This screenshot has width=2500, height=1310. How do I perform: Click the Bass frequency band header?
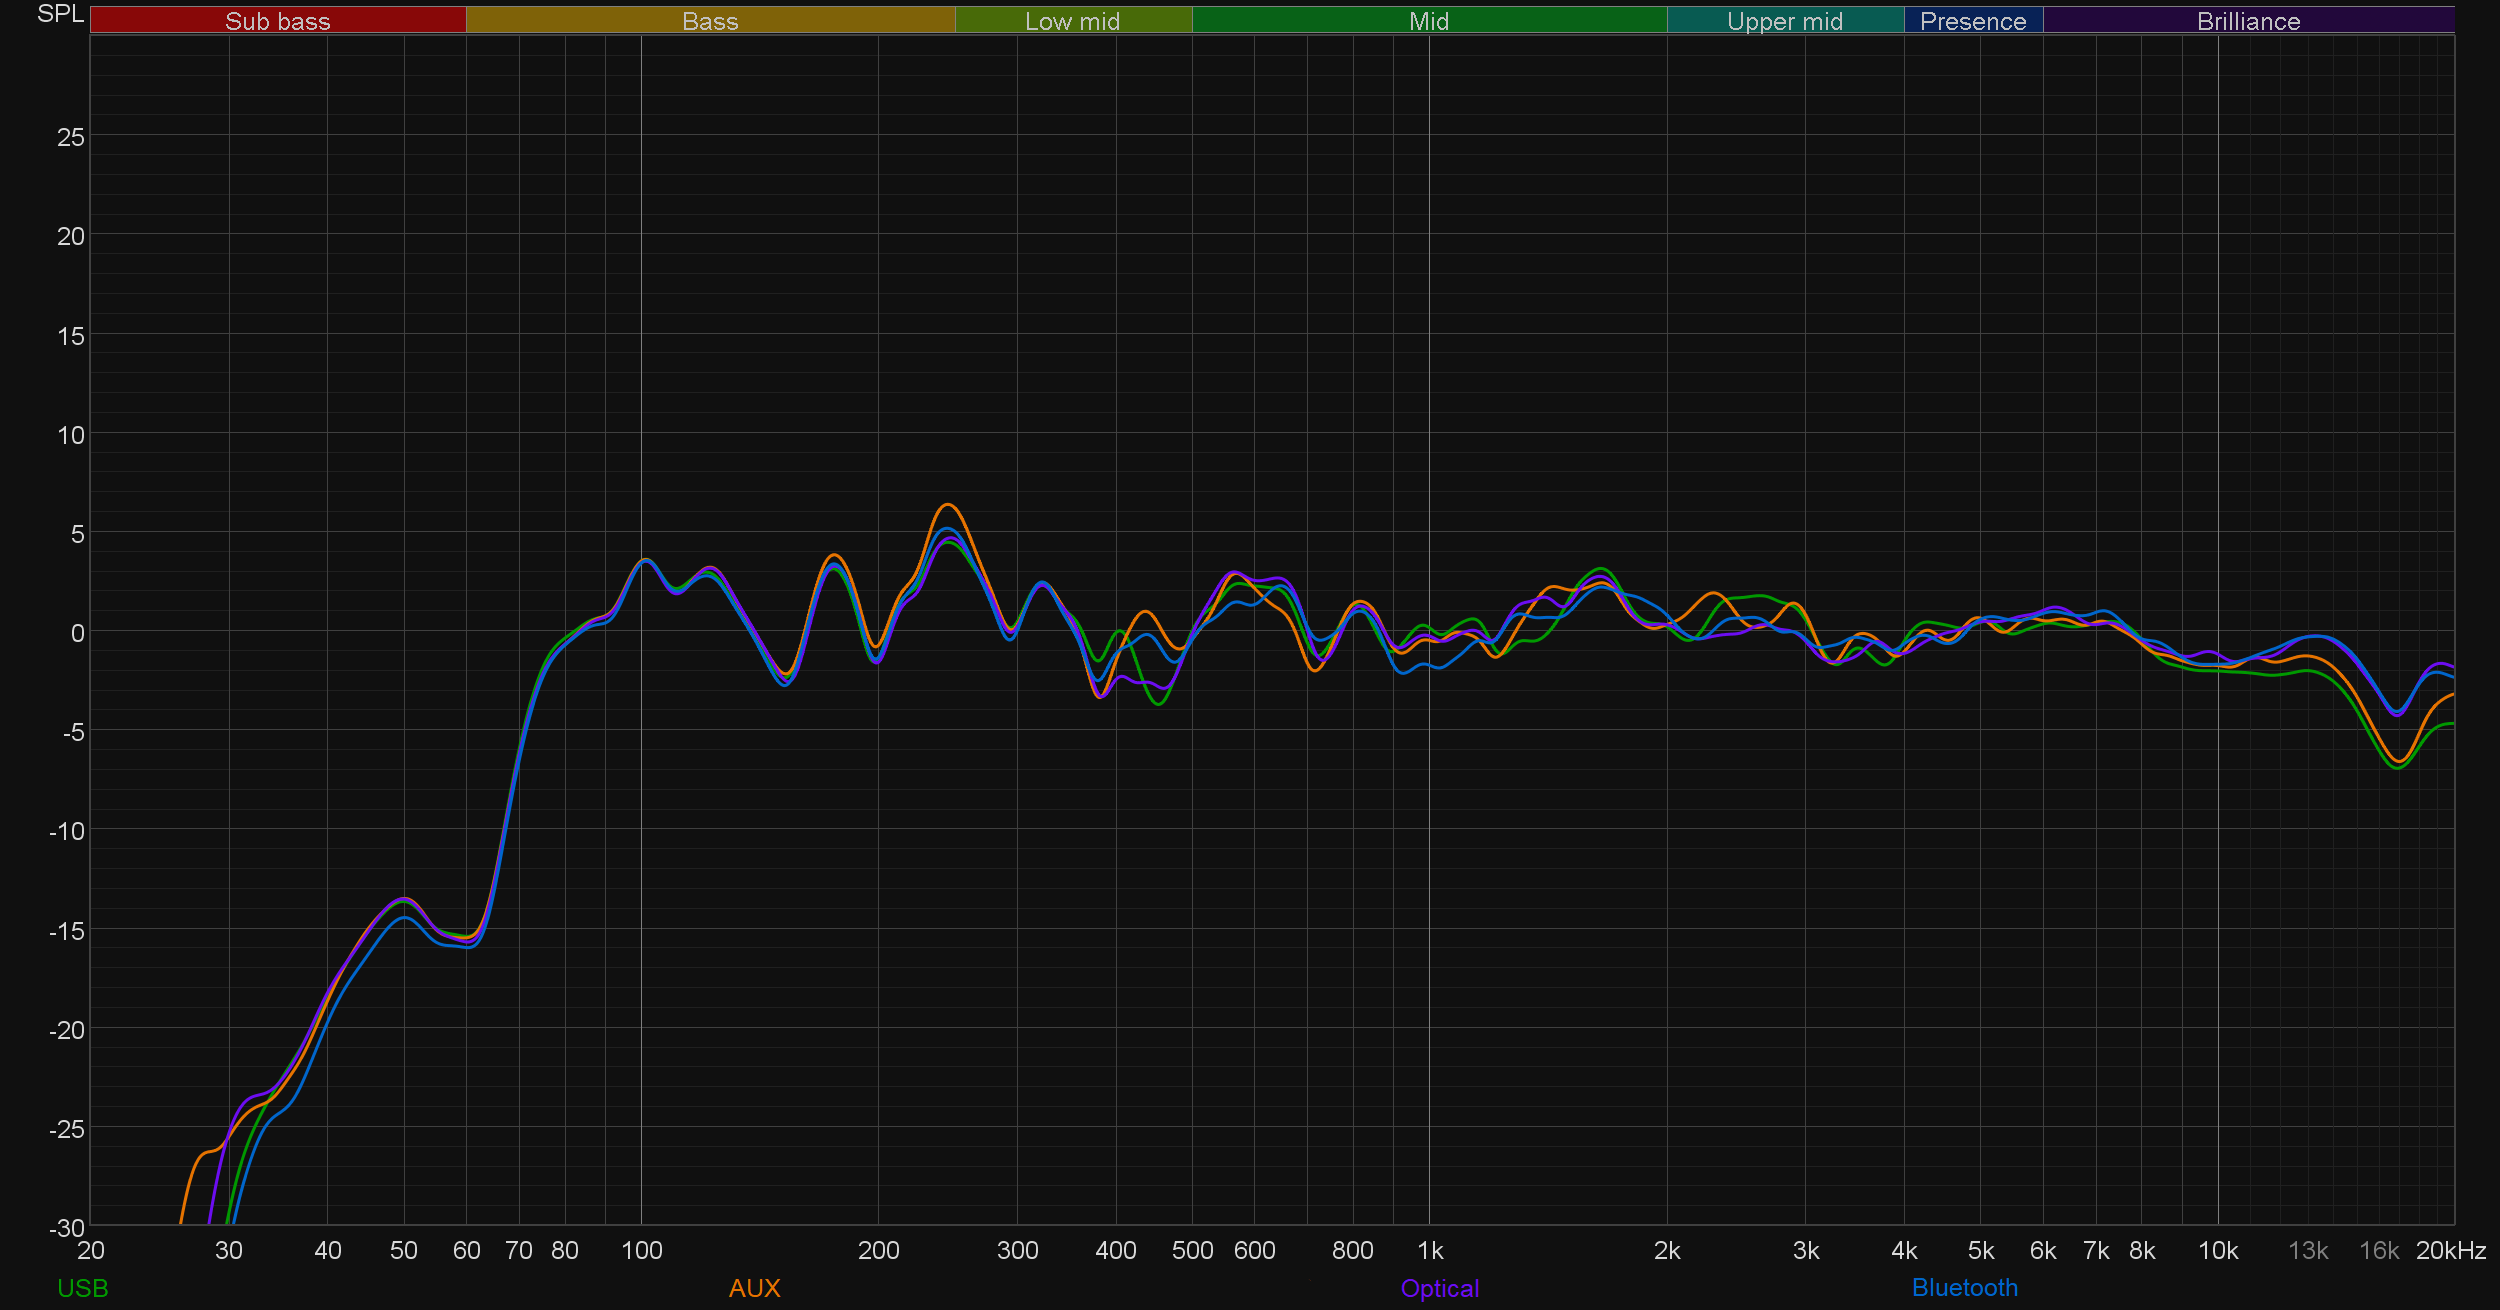[x=710, y=20]
